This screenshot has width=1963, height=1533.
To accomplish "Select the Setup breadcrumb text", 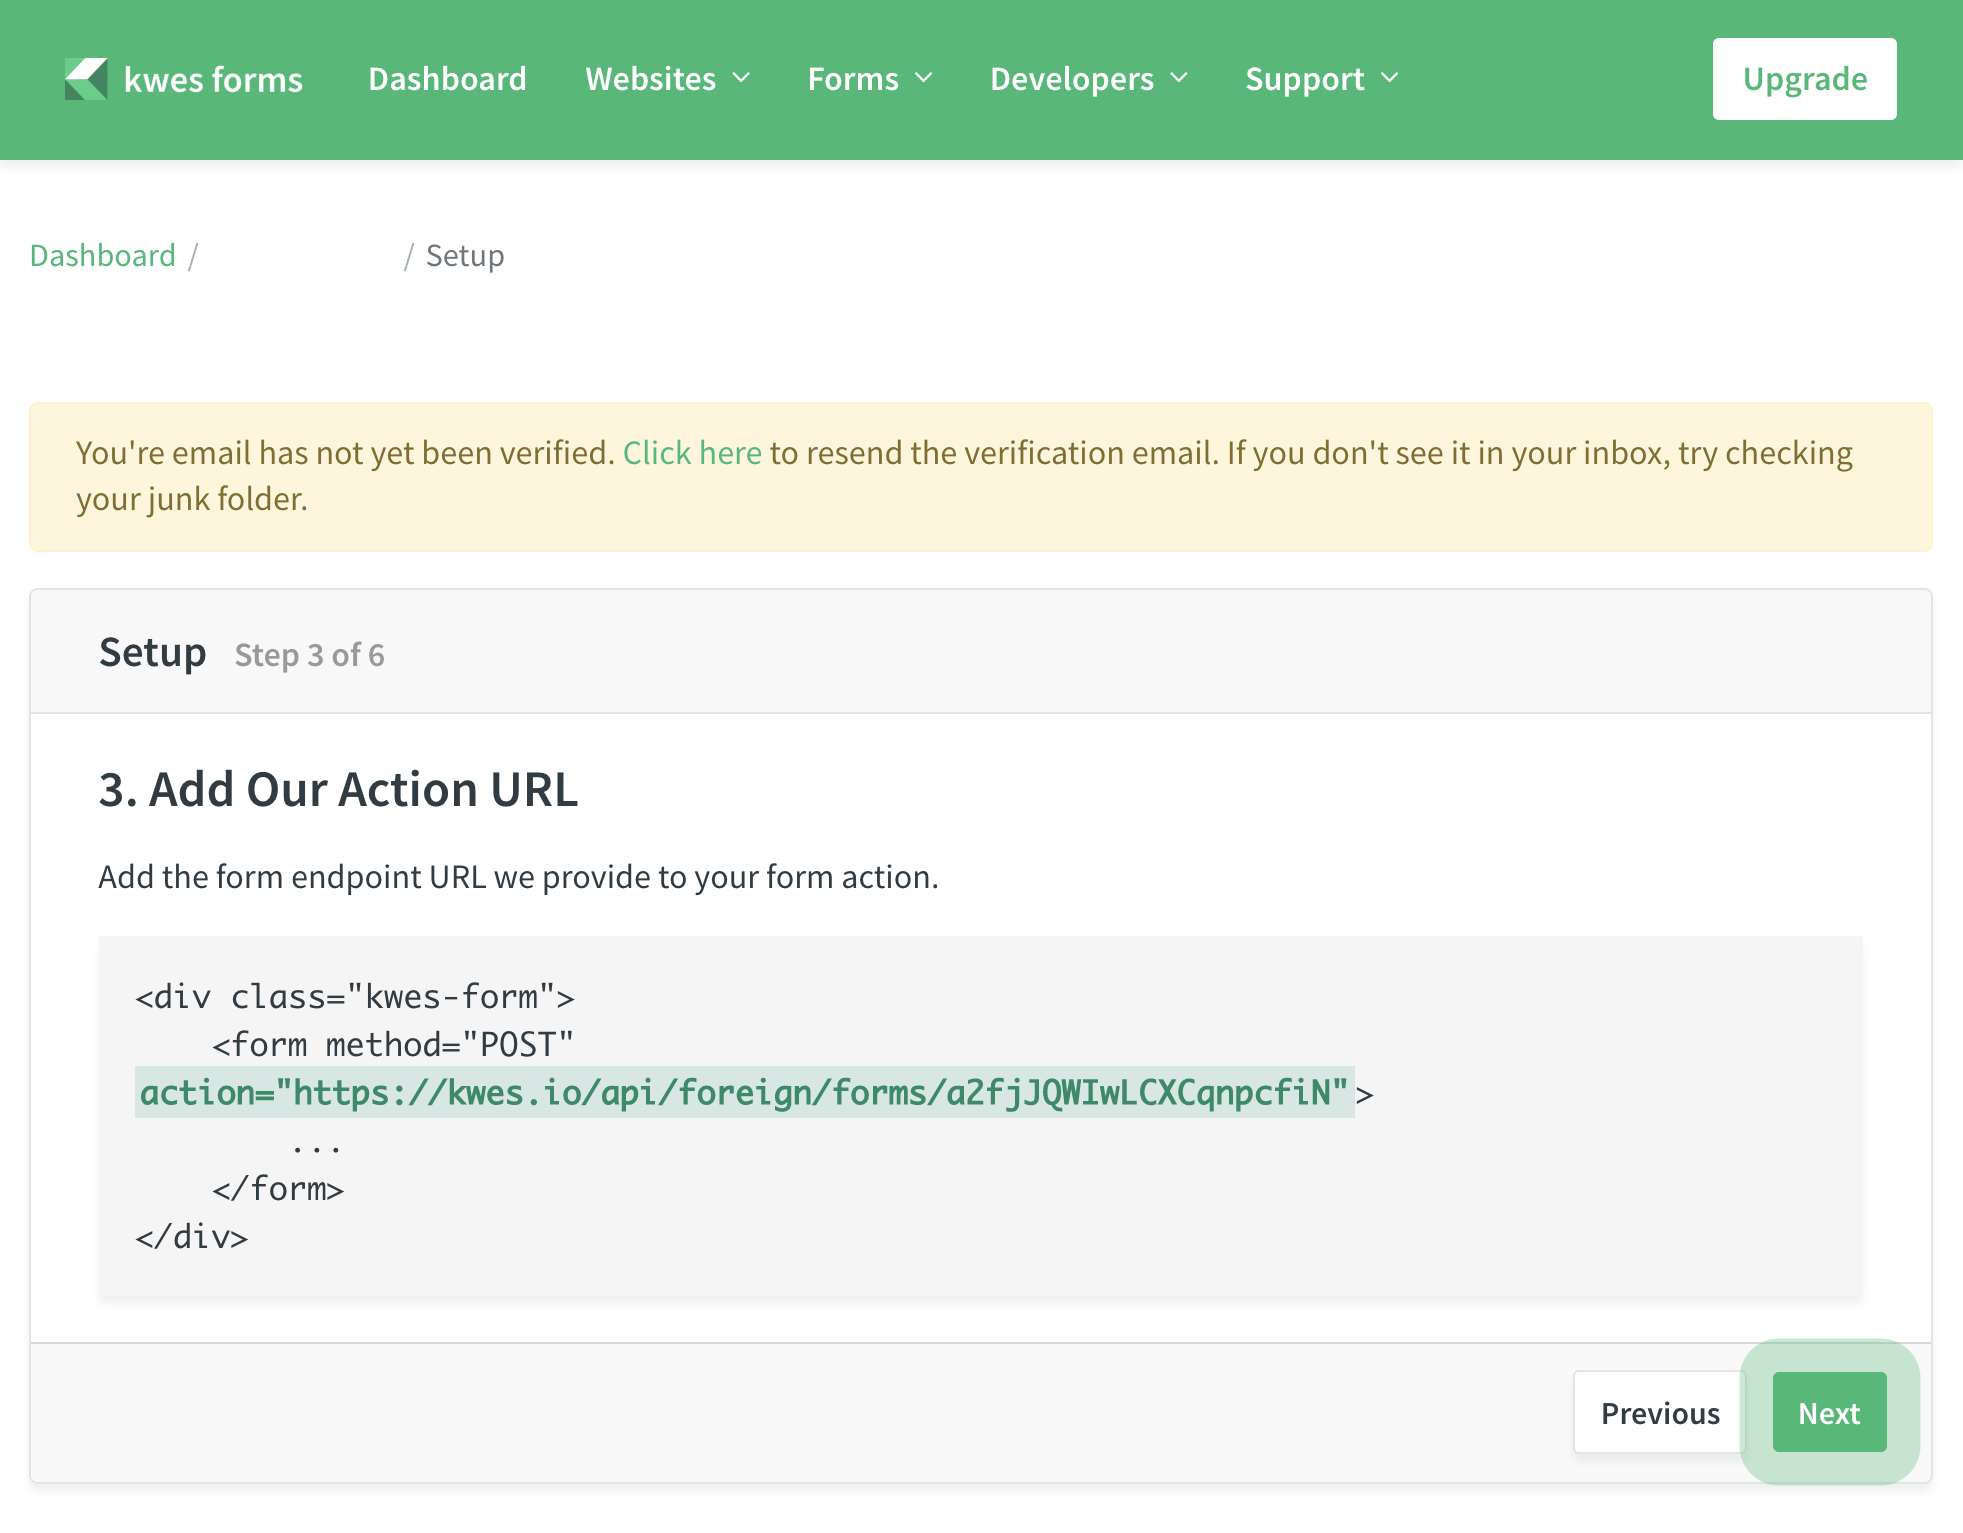I will [x=465, y=256].
